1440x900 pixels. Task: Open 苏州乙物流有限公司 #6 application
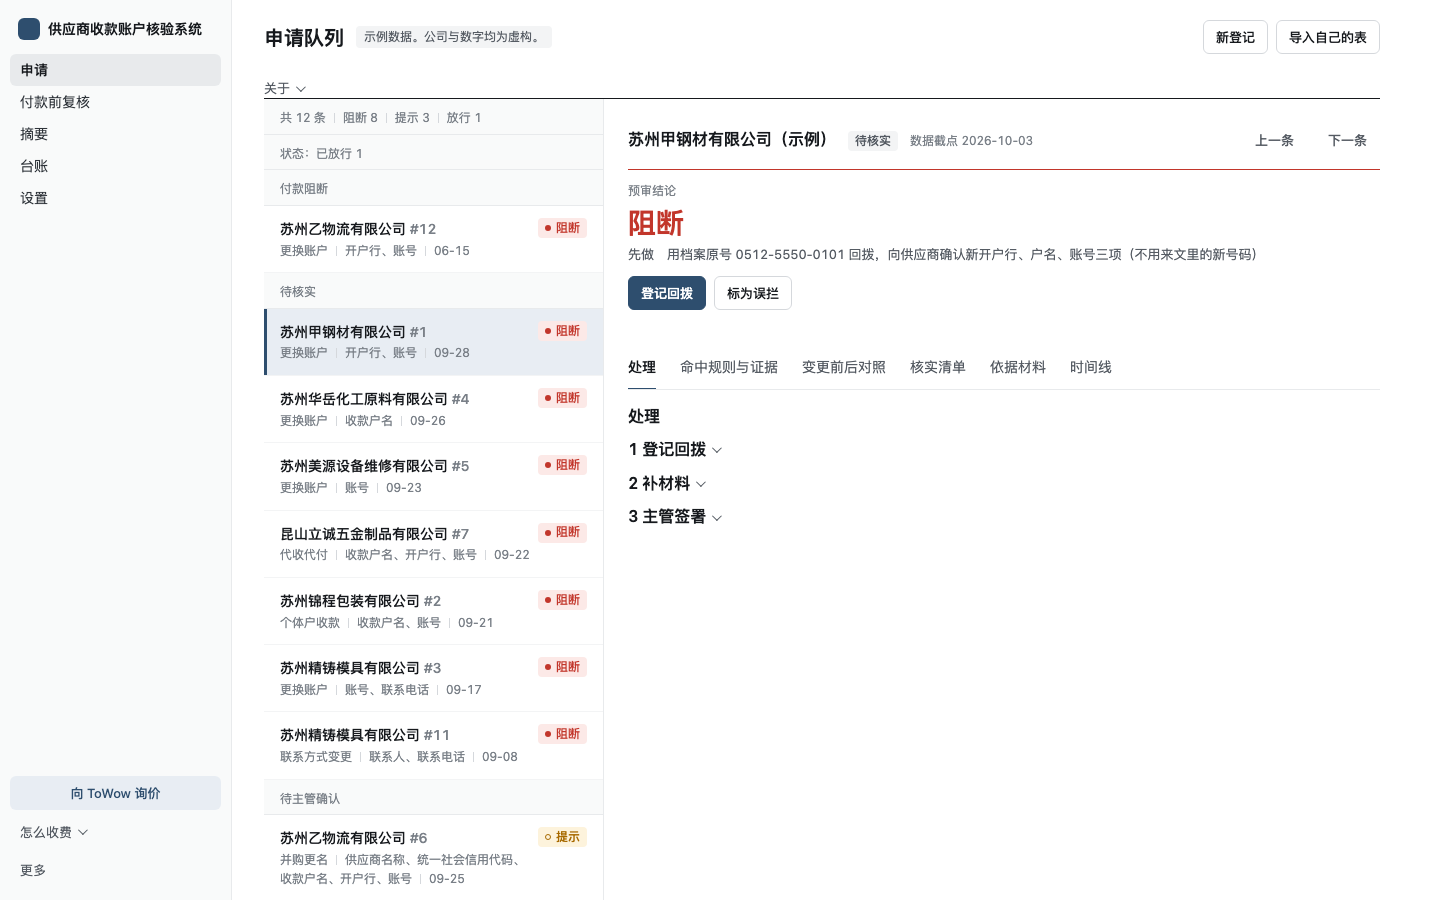pyautogui.click(x=433, y=857)
